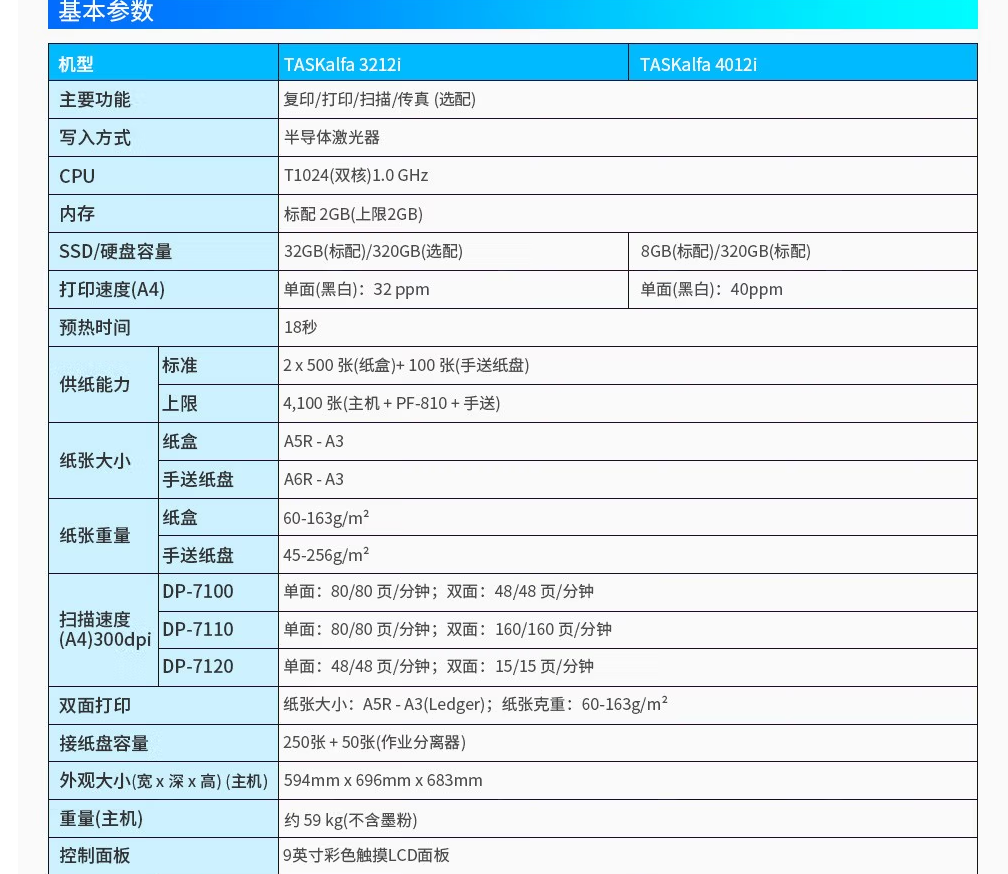
Task: Click the 2 x 500 张(纸盒)+ 100 张 value
Action: [x=406, y=366]
